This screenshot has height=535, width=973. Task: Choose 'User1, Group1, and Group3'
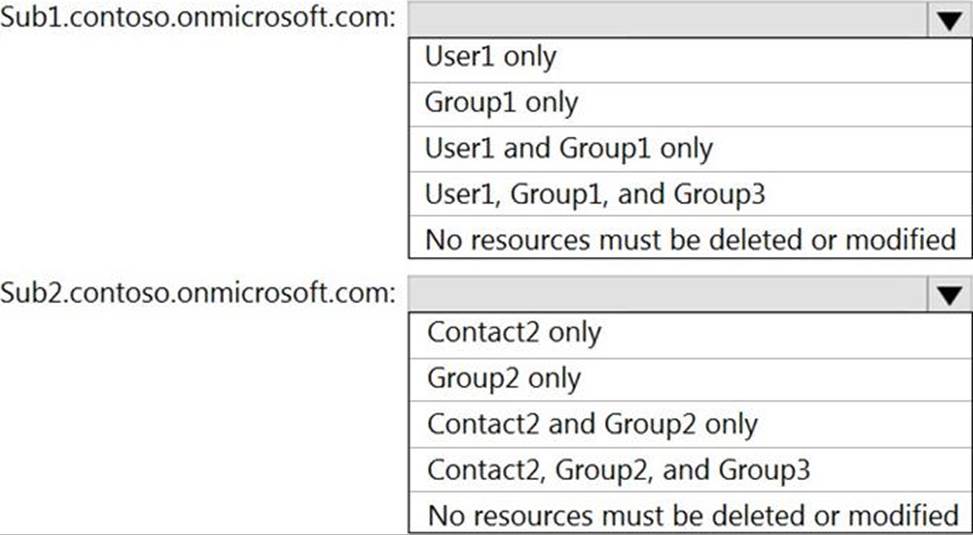690,194
